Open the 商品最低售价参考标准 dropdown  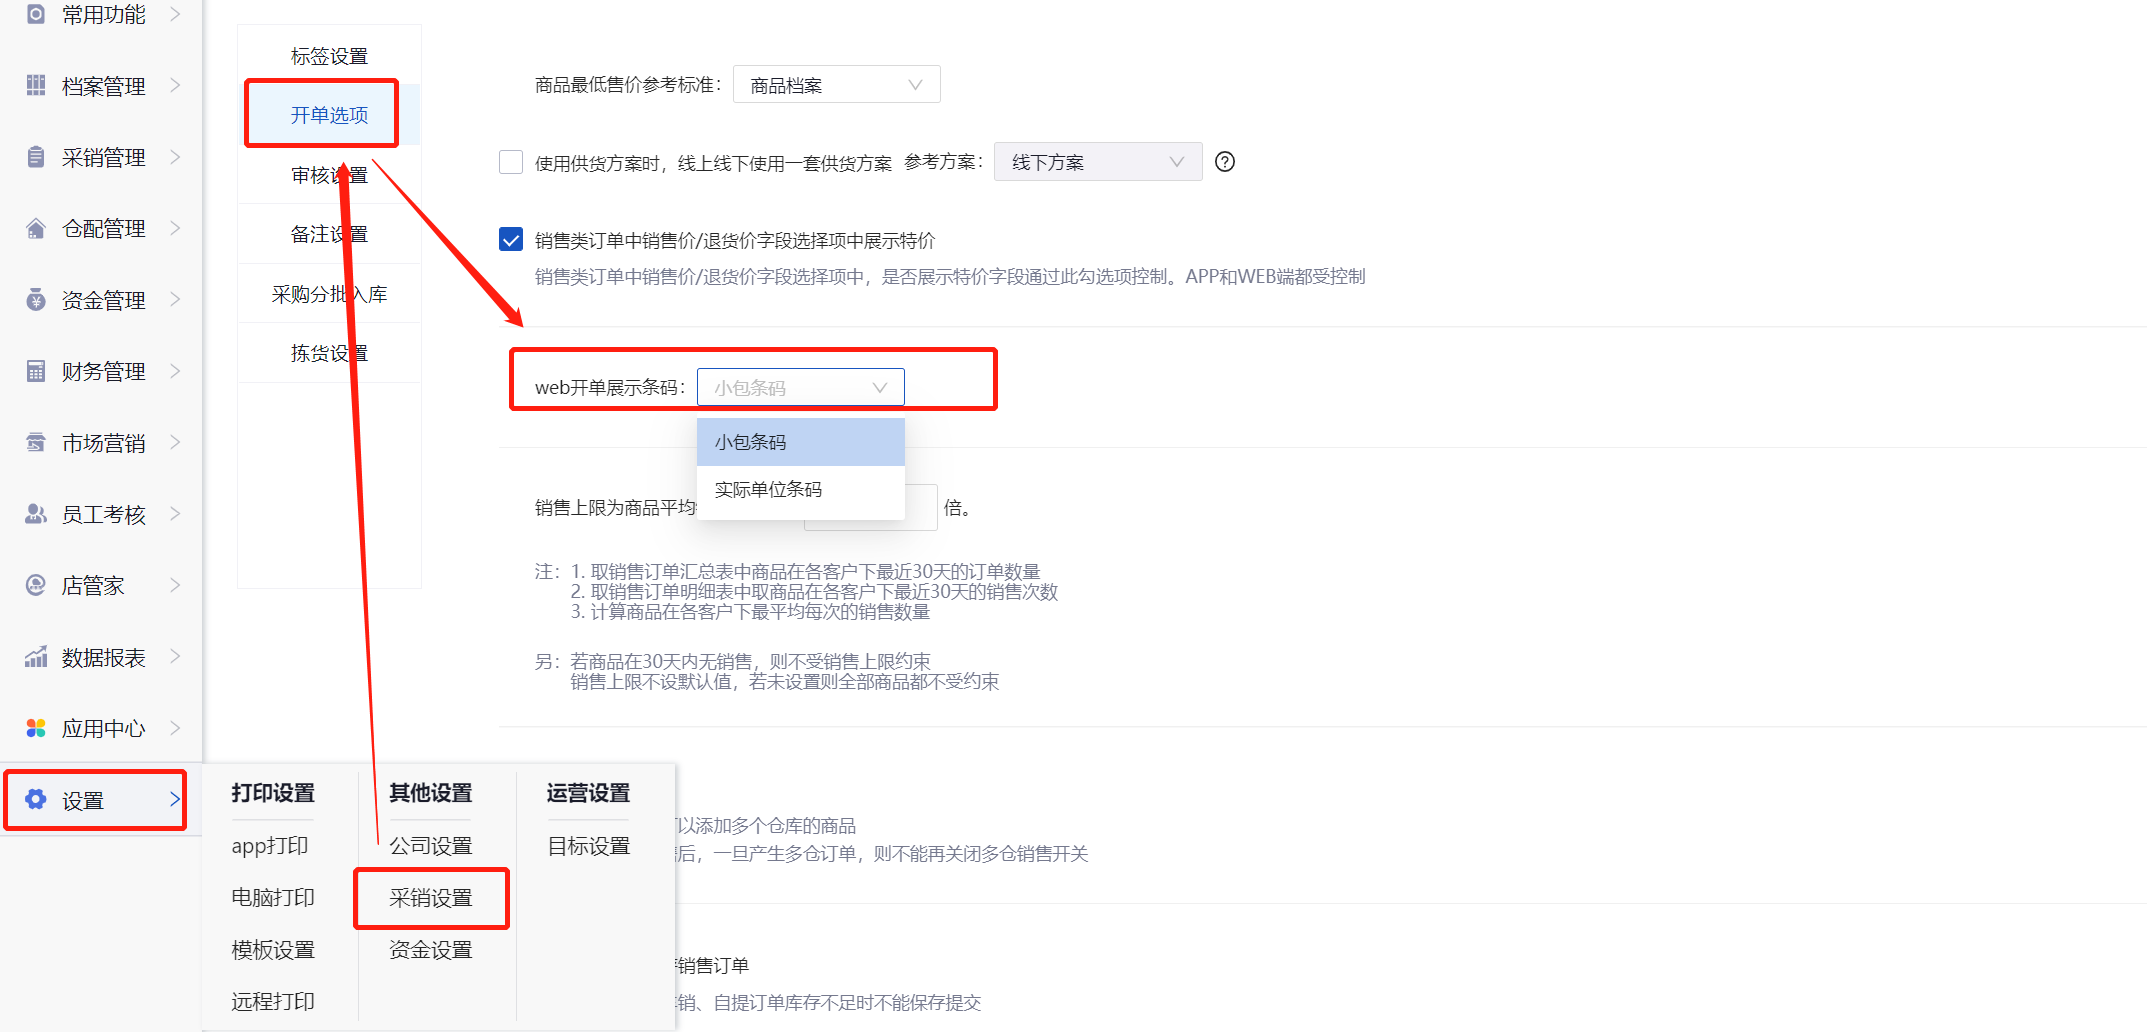tap(836, 85)
